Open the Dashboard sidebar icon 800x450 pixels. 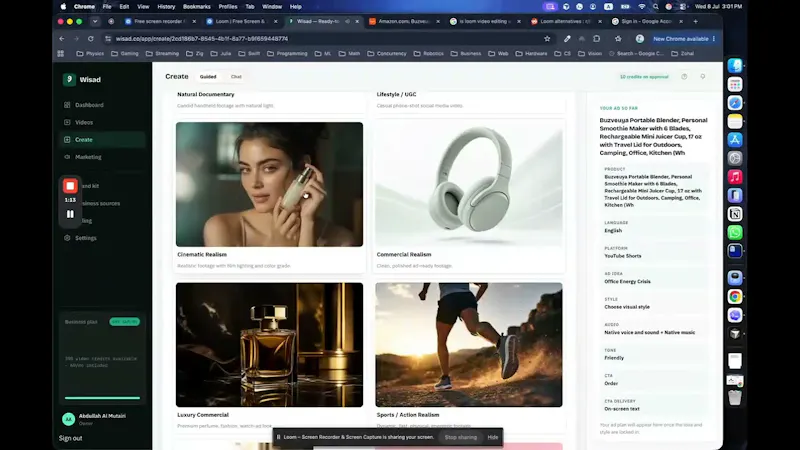[x=67, y=105]
